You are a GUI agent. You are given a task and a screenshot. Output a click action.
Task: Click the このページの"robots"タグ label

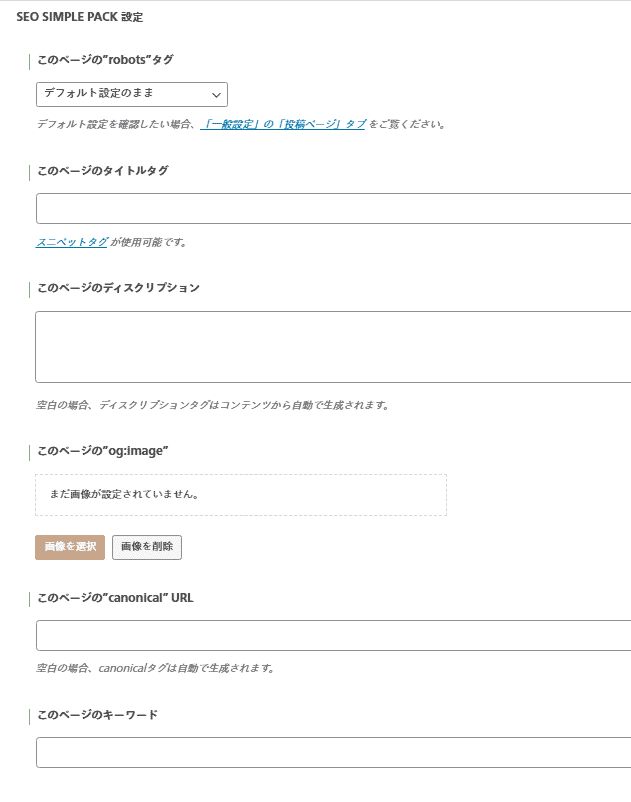(105, 60)
